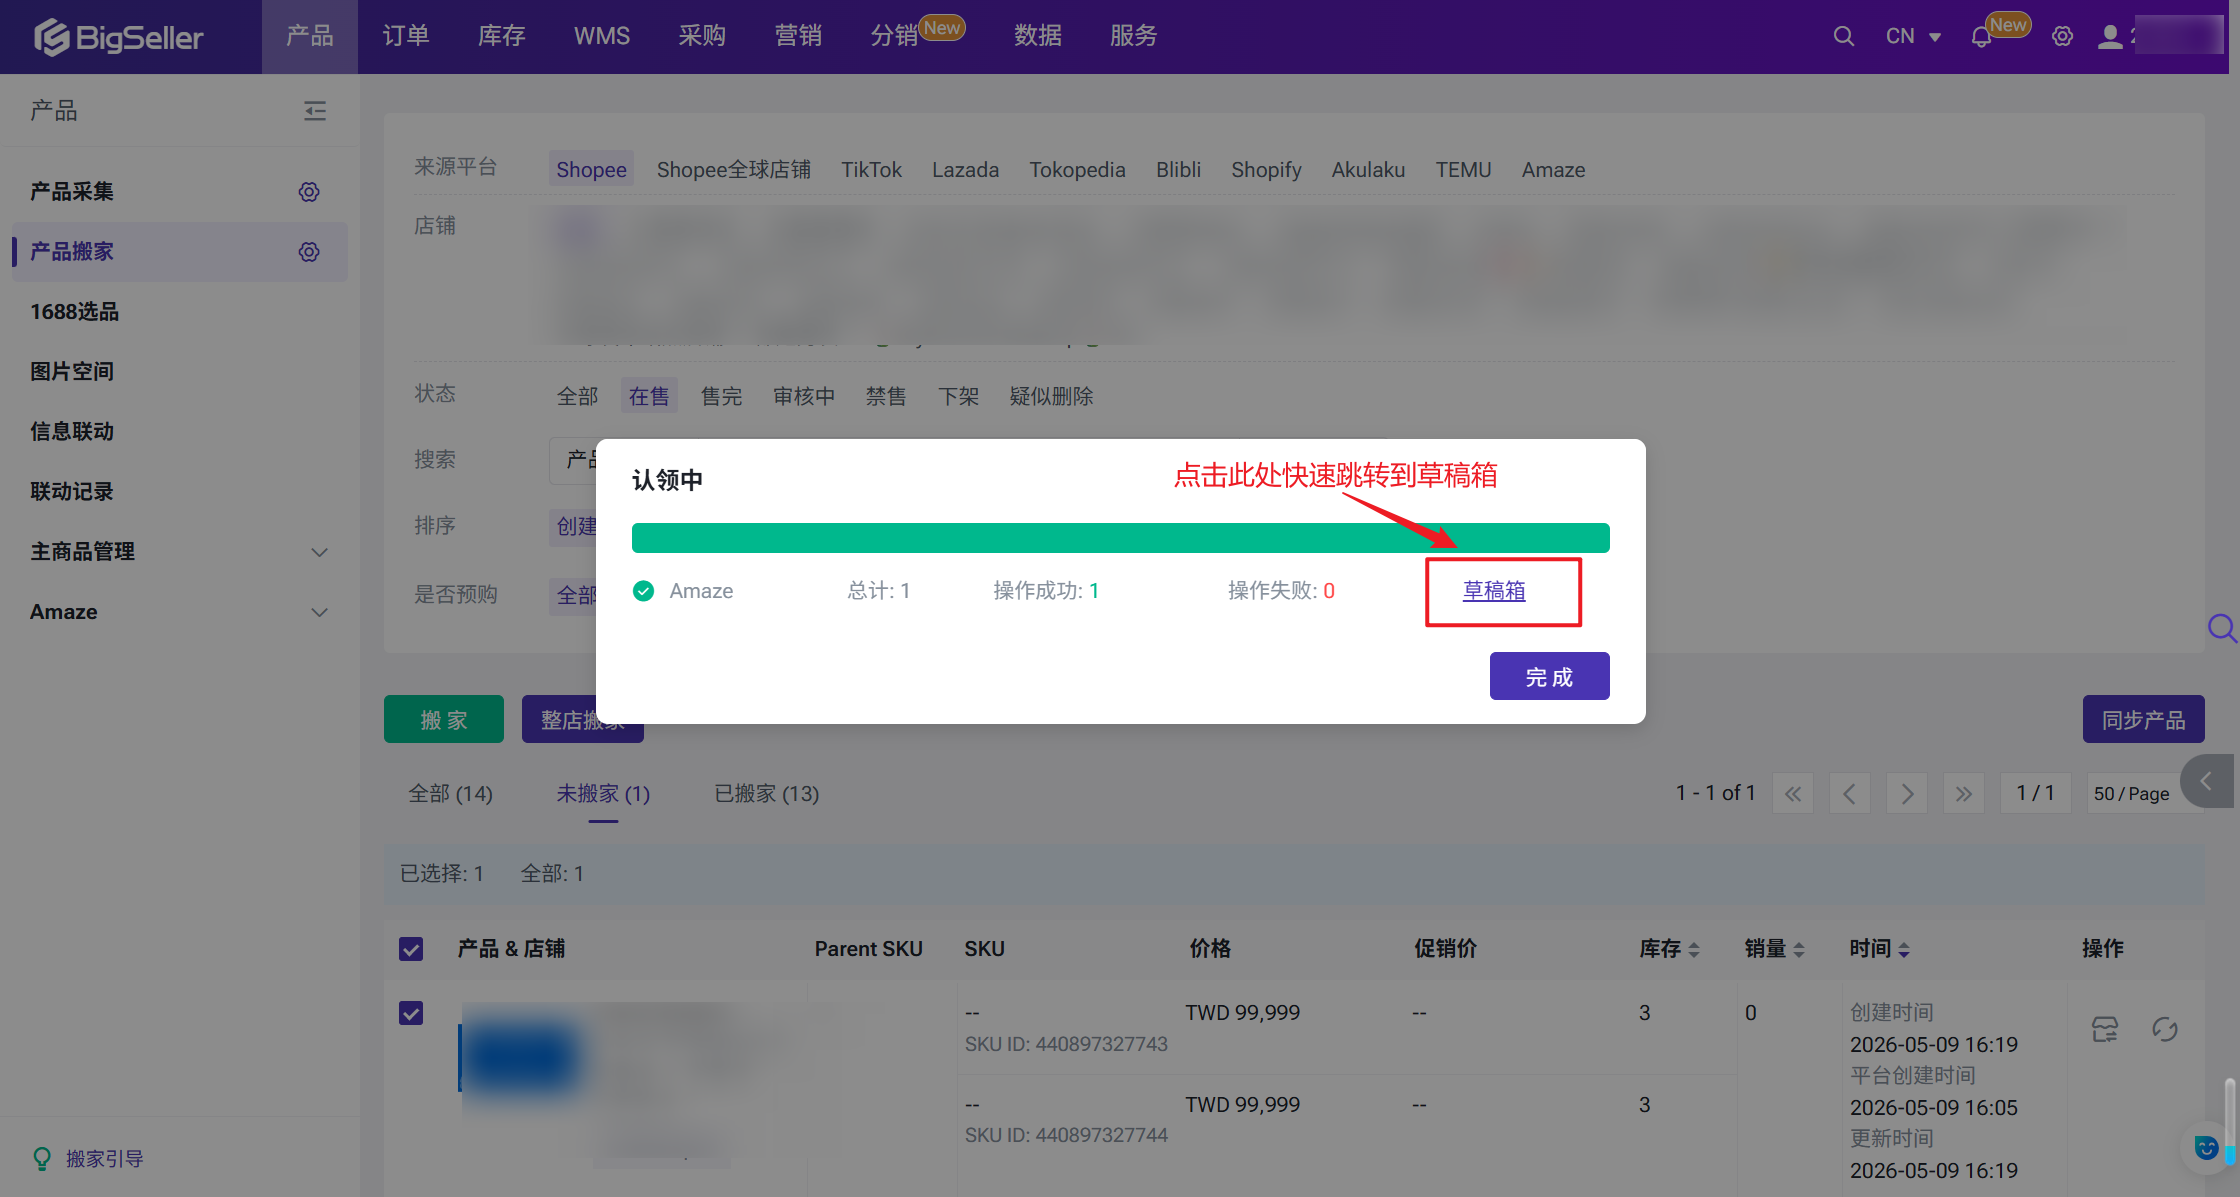Click the 搬家引导 lightbulb icon
2240x1197 pixels.
point(42,1158)
